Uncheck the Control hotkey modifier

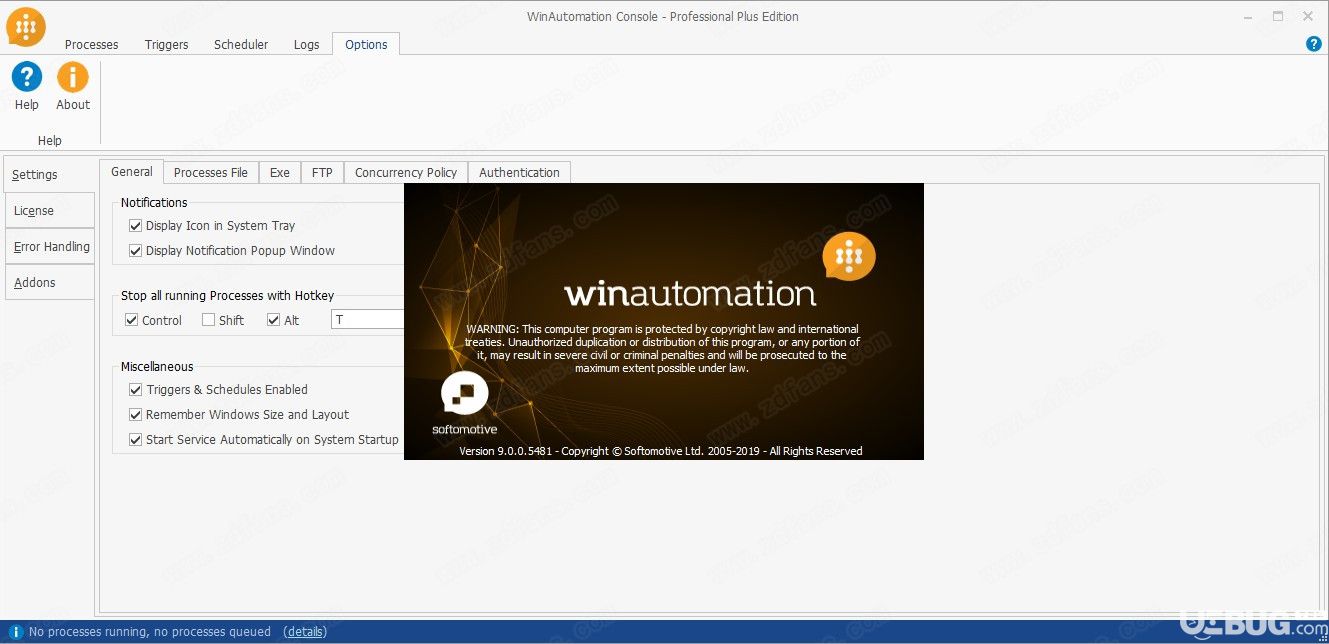click(131, 320)
